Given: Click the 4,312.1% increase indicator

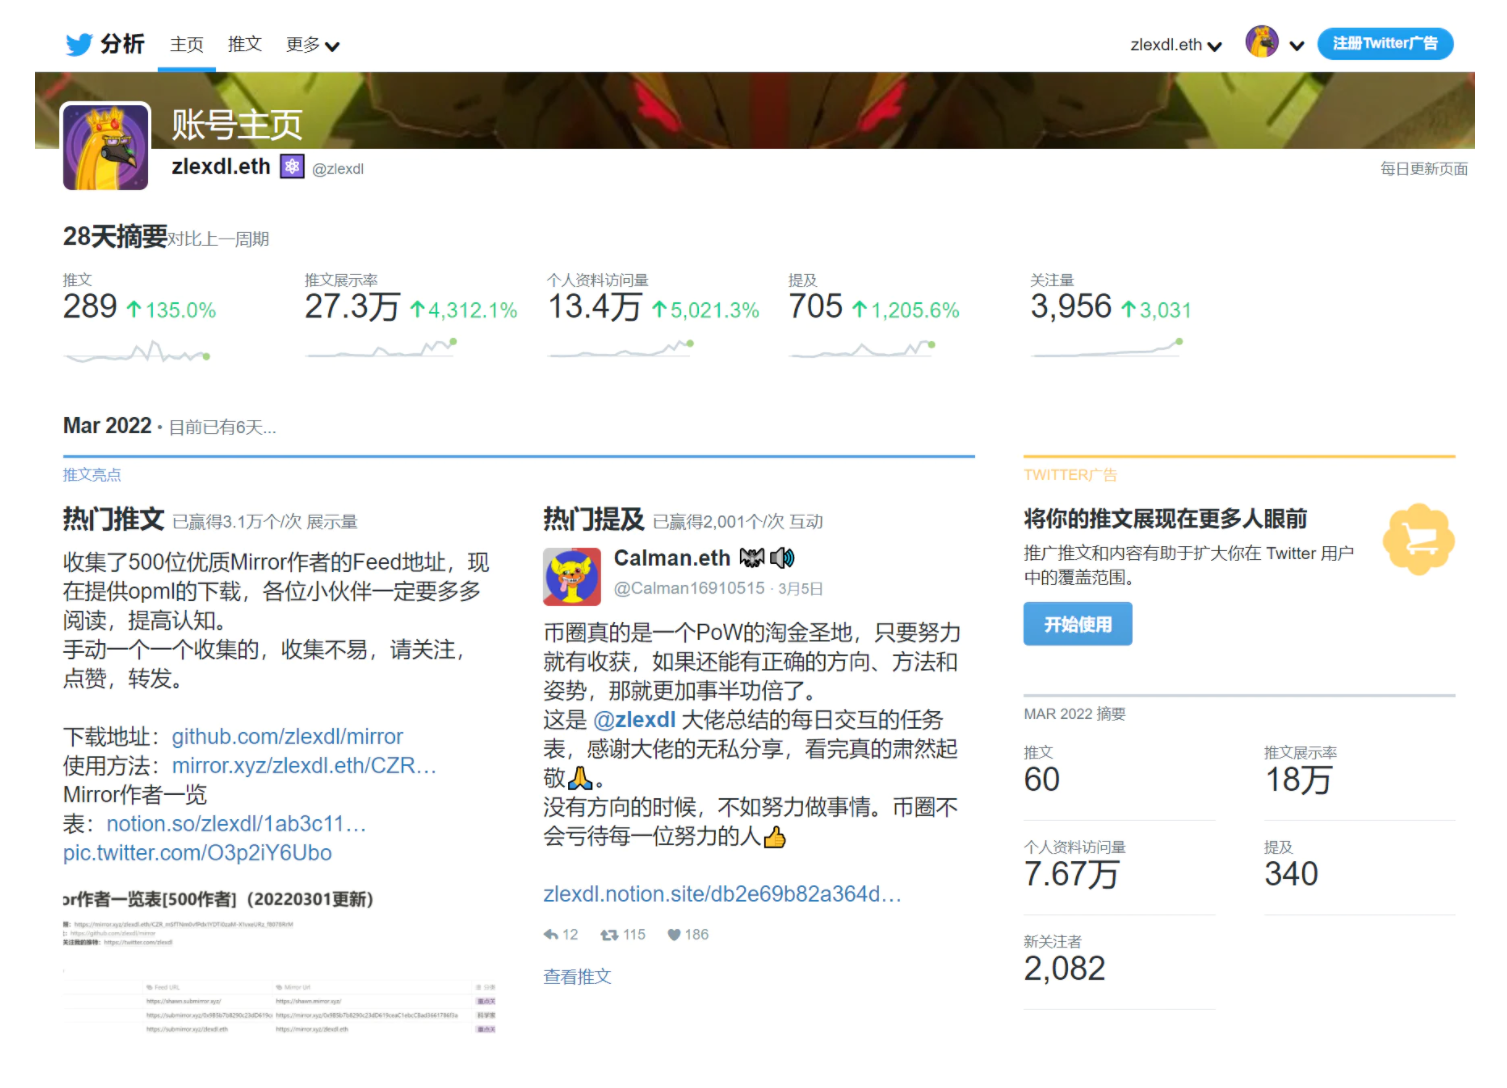Looking at the screenshot, I should (x=464, y=310).
